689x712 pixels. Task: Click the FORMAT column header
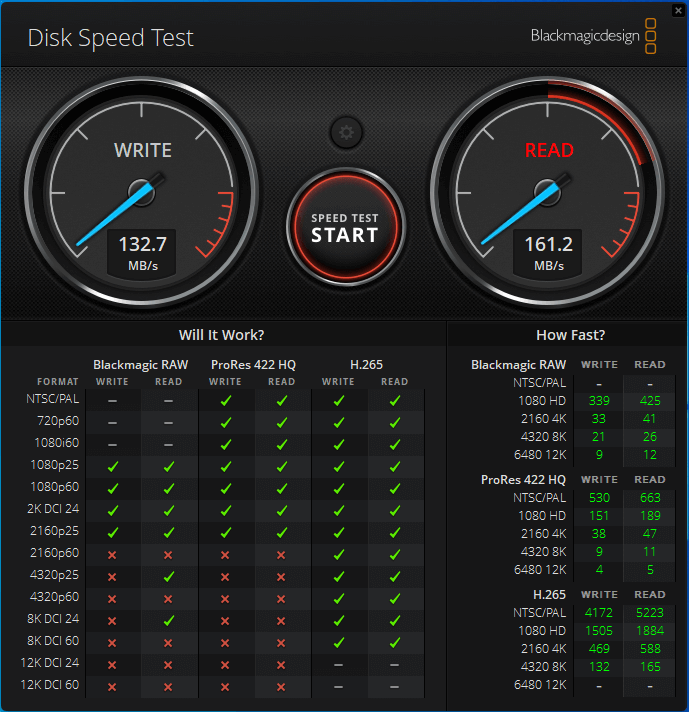(58, 382)
